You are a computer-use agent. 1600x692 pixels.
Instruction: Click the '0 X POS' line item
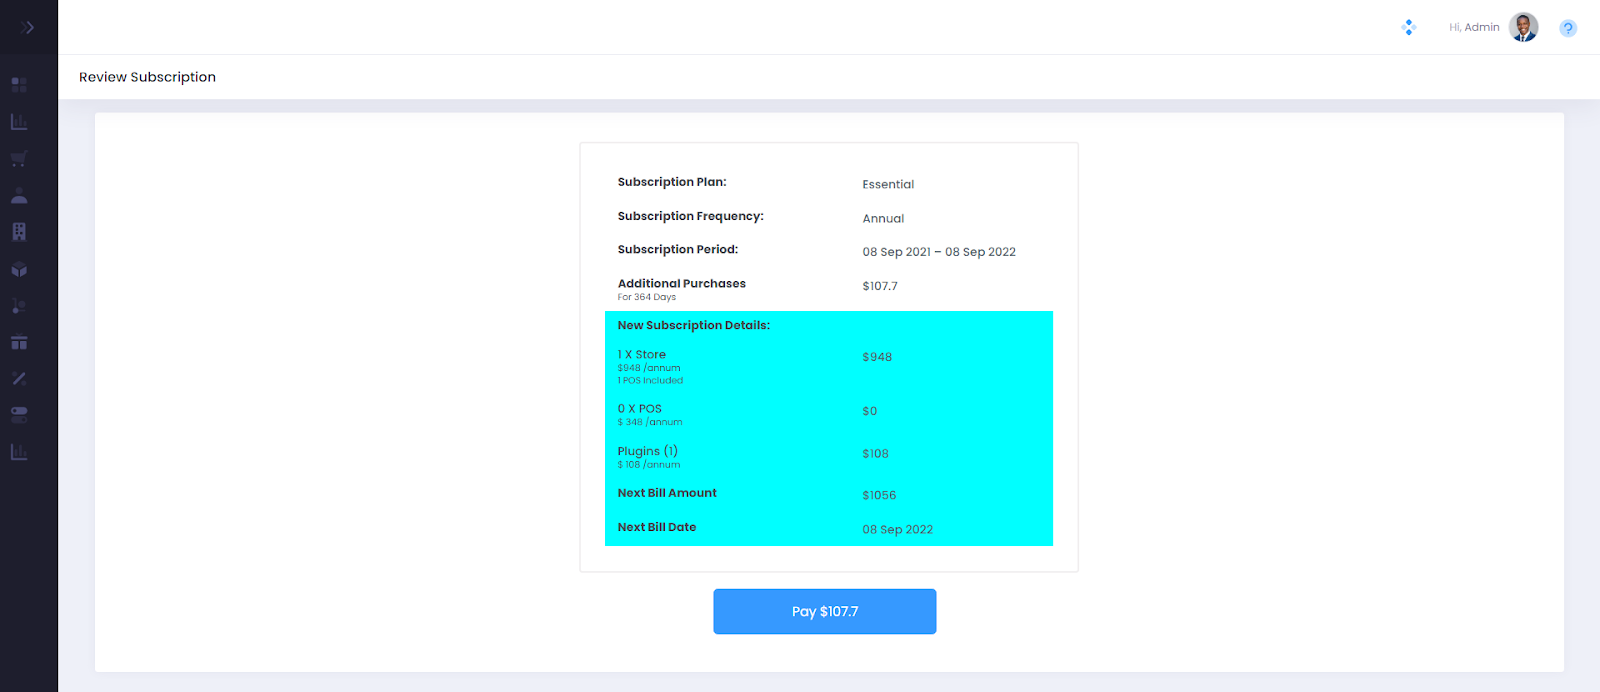[640, 408]
